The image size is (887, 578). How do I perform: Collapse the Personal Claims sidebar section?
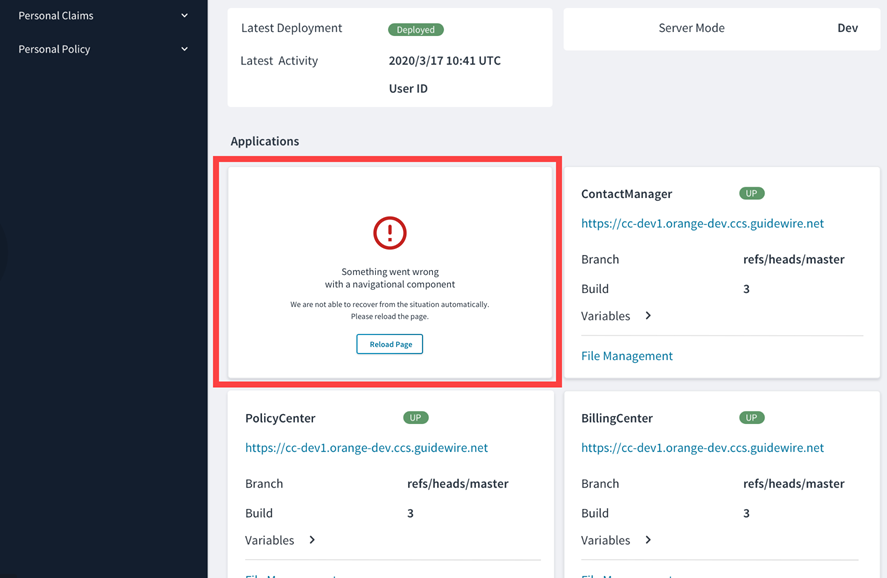click(184, 15)
